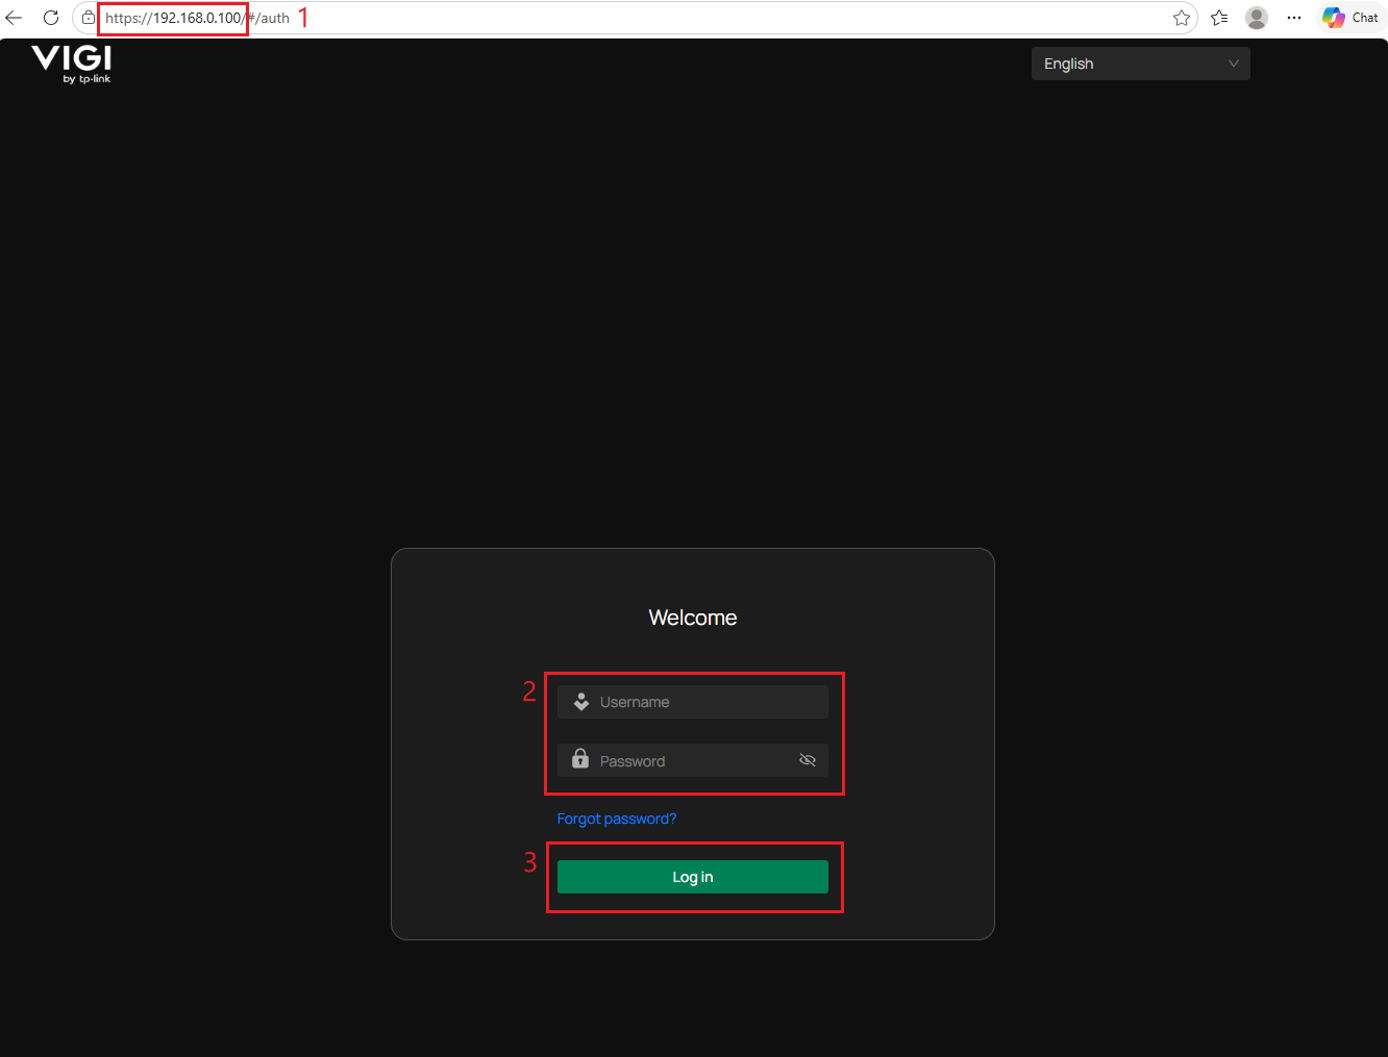
Task: Go back using the browser back arrow
Action: [14, 18]
